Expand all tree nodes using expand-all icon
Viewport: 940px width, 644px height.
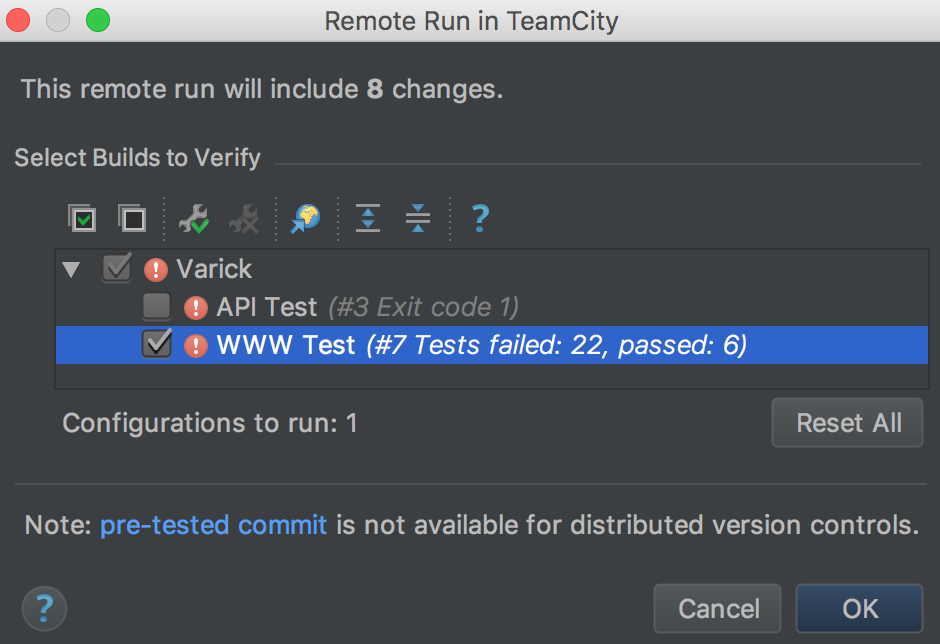pyautogui.click(x=367, y=218)
